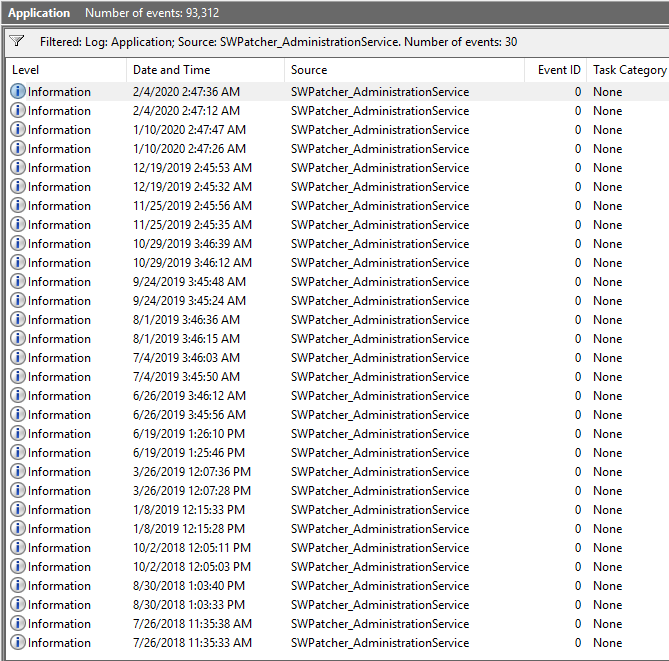Click Source cell in 6/19/2019 1:26:10 PM row

point(380,434)
